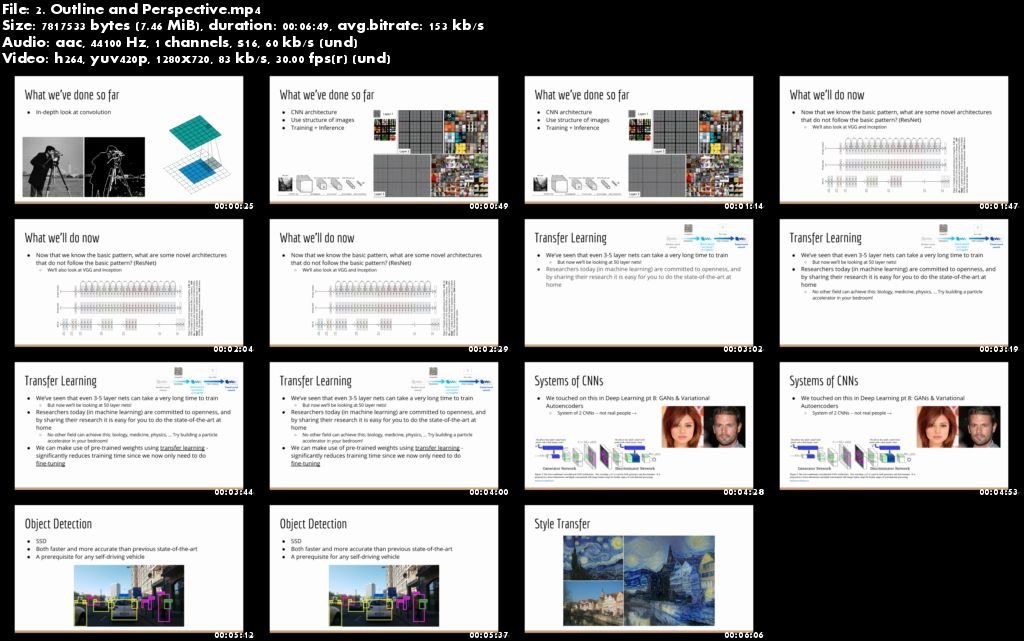Open the first 'Transfer Learning' thumbnail
The height and width of the screenshot is (641, 1024).
pos(640,283)
